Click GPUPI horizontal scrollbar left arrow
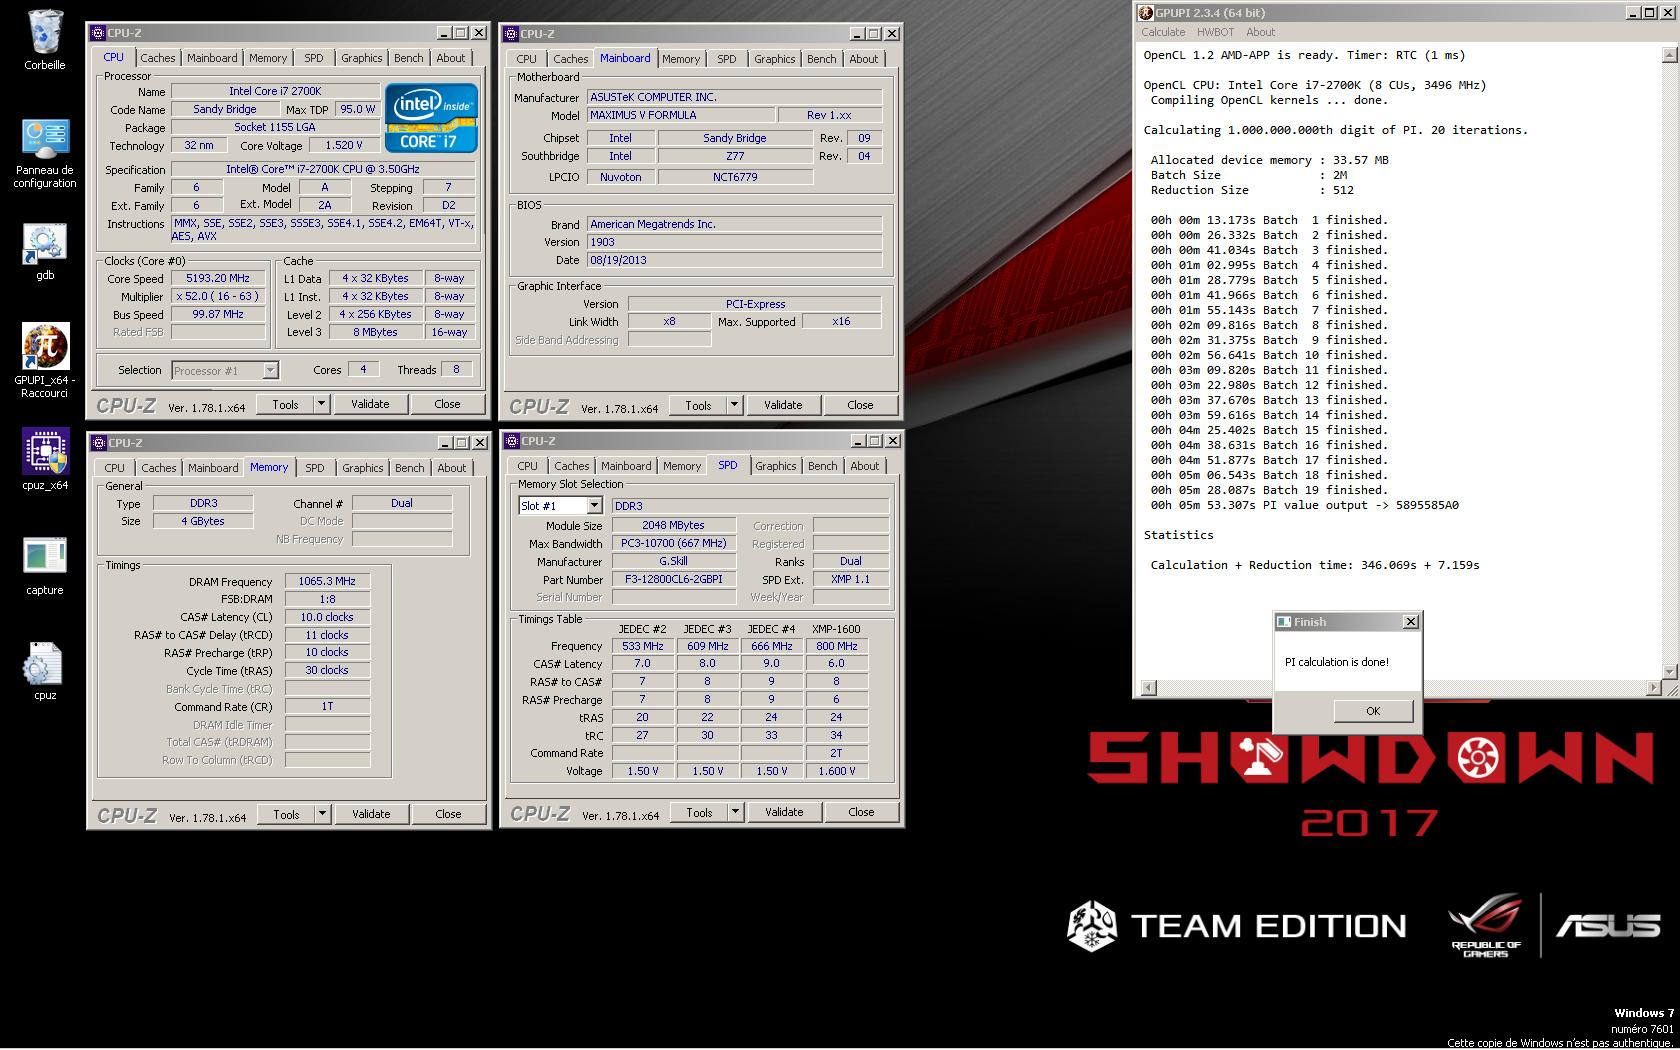 point(1148,688)
